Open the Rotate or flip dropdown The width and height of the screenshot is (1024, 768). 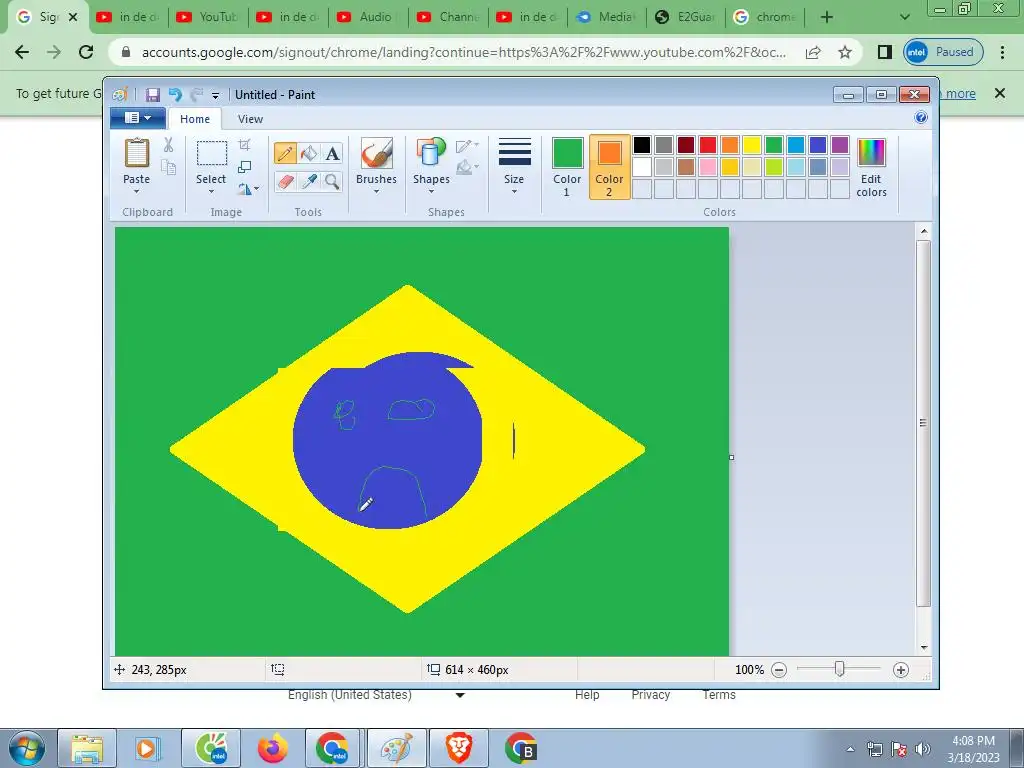[x=248, y=189]
